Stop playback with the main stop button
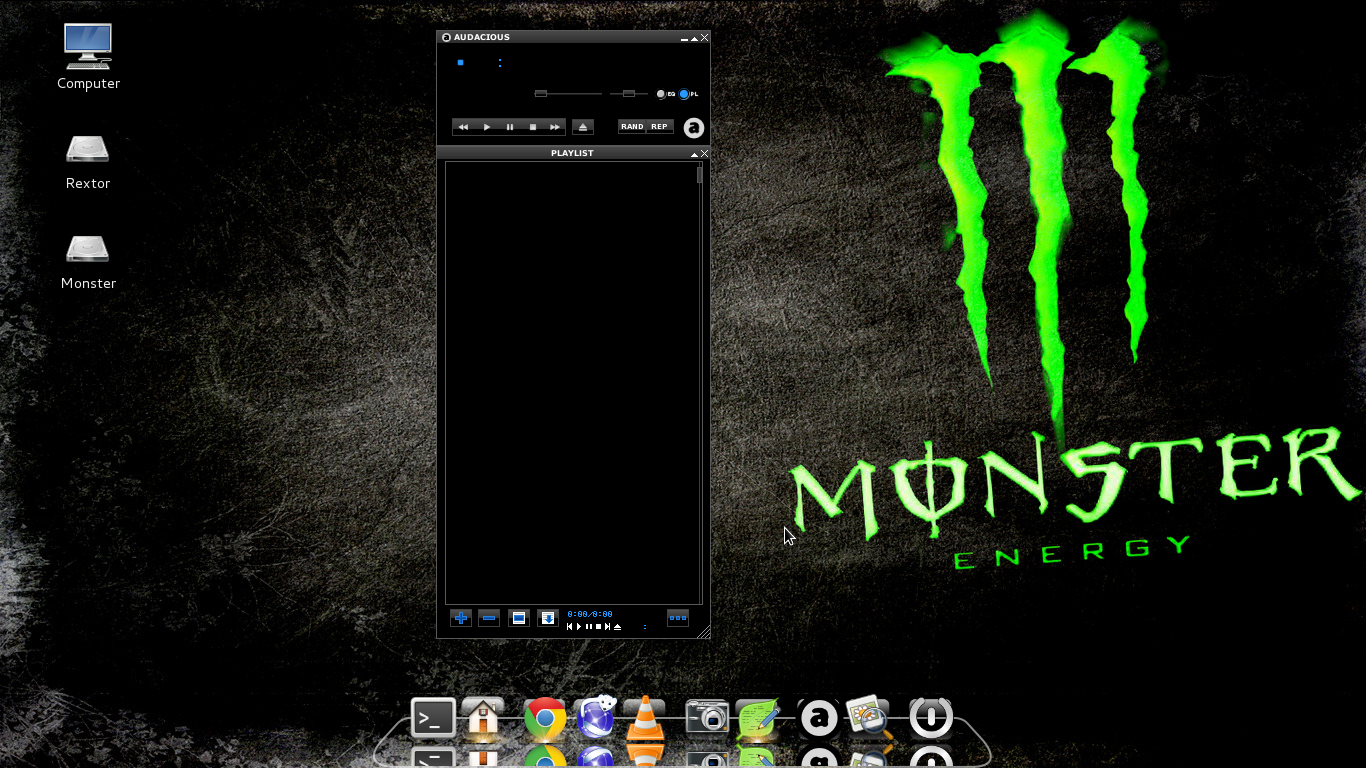This screenshot has height=768, width=1366. pos(533,127)
